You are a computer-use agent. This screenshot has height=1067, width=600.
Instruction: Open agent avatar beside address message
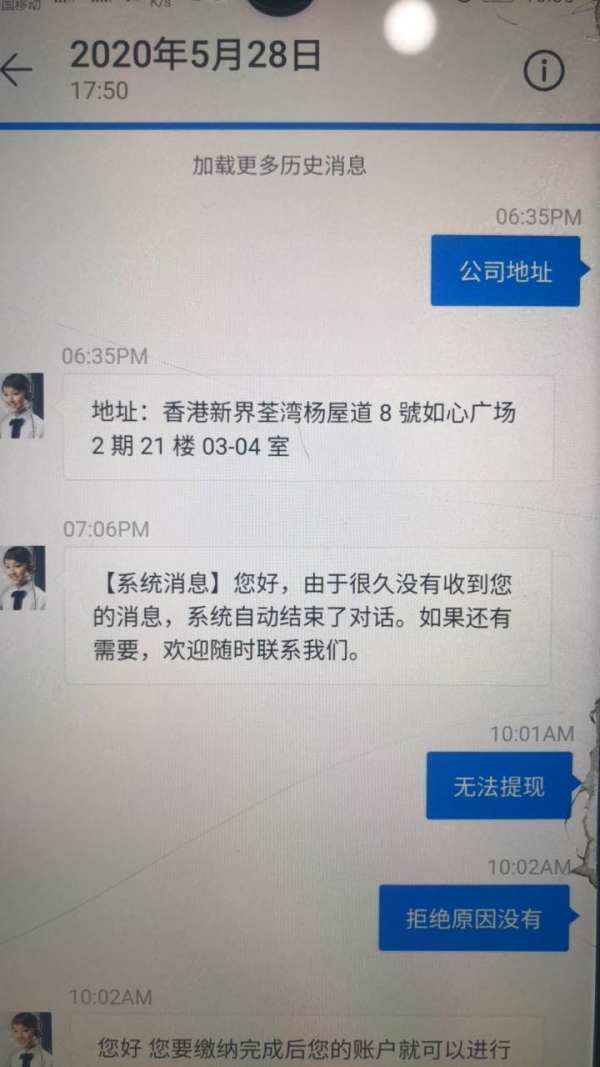[21, 406]
